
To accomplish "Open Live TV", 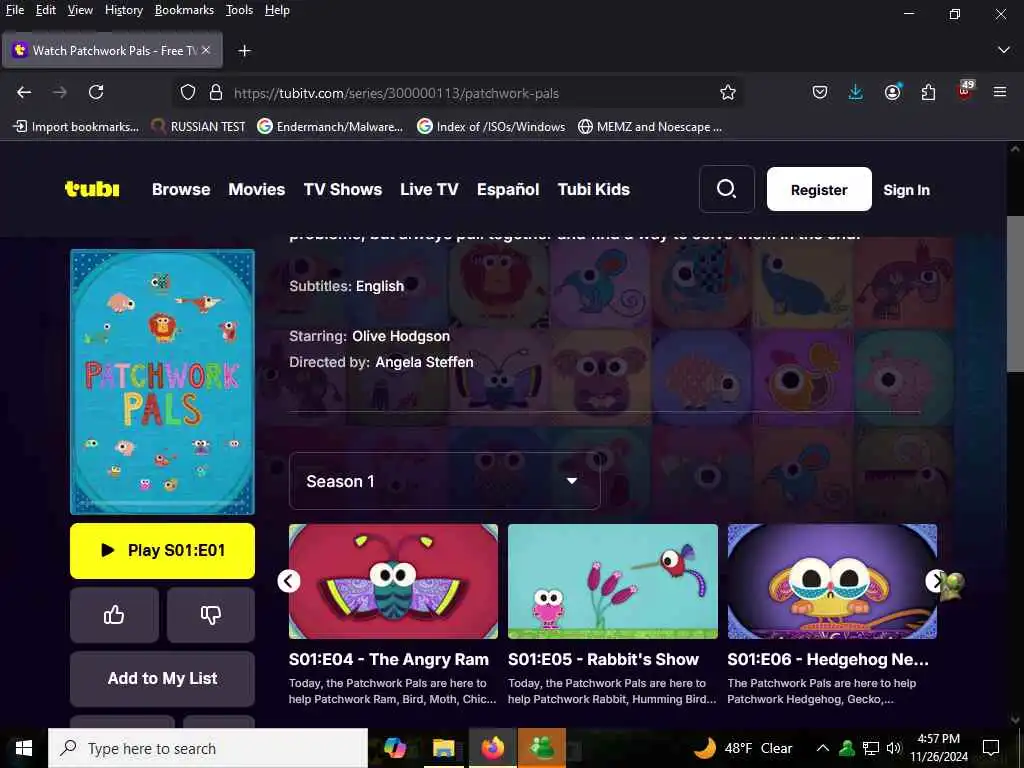I will (x=429, y=189).
